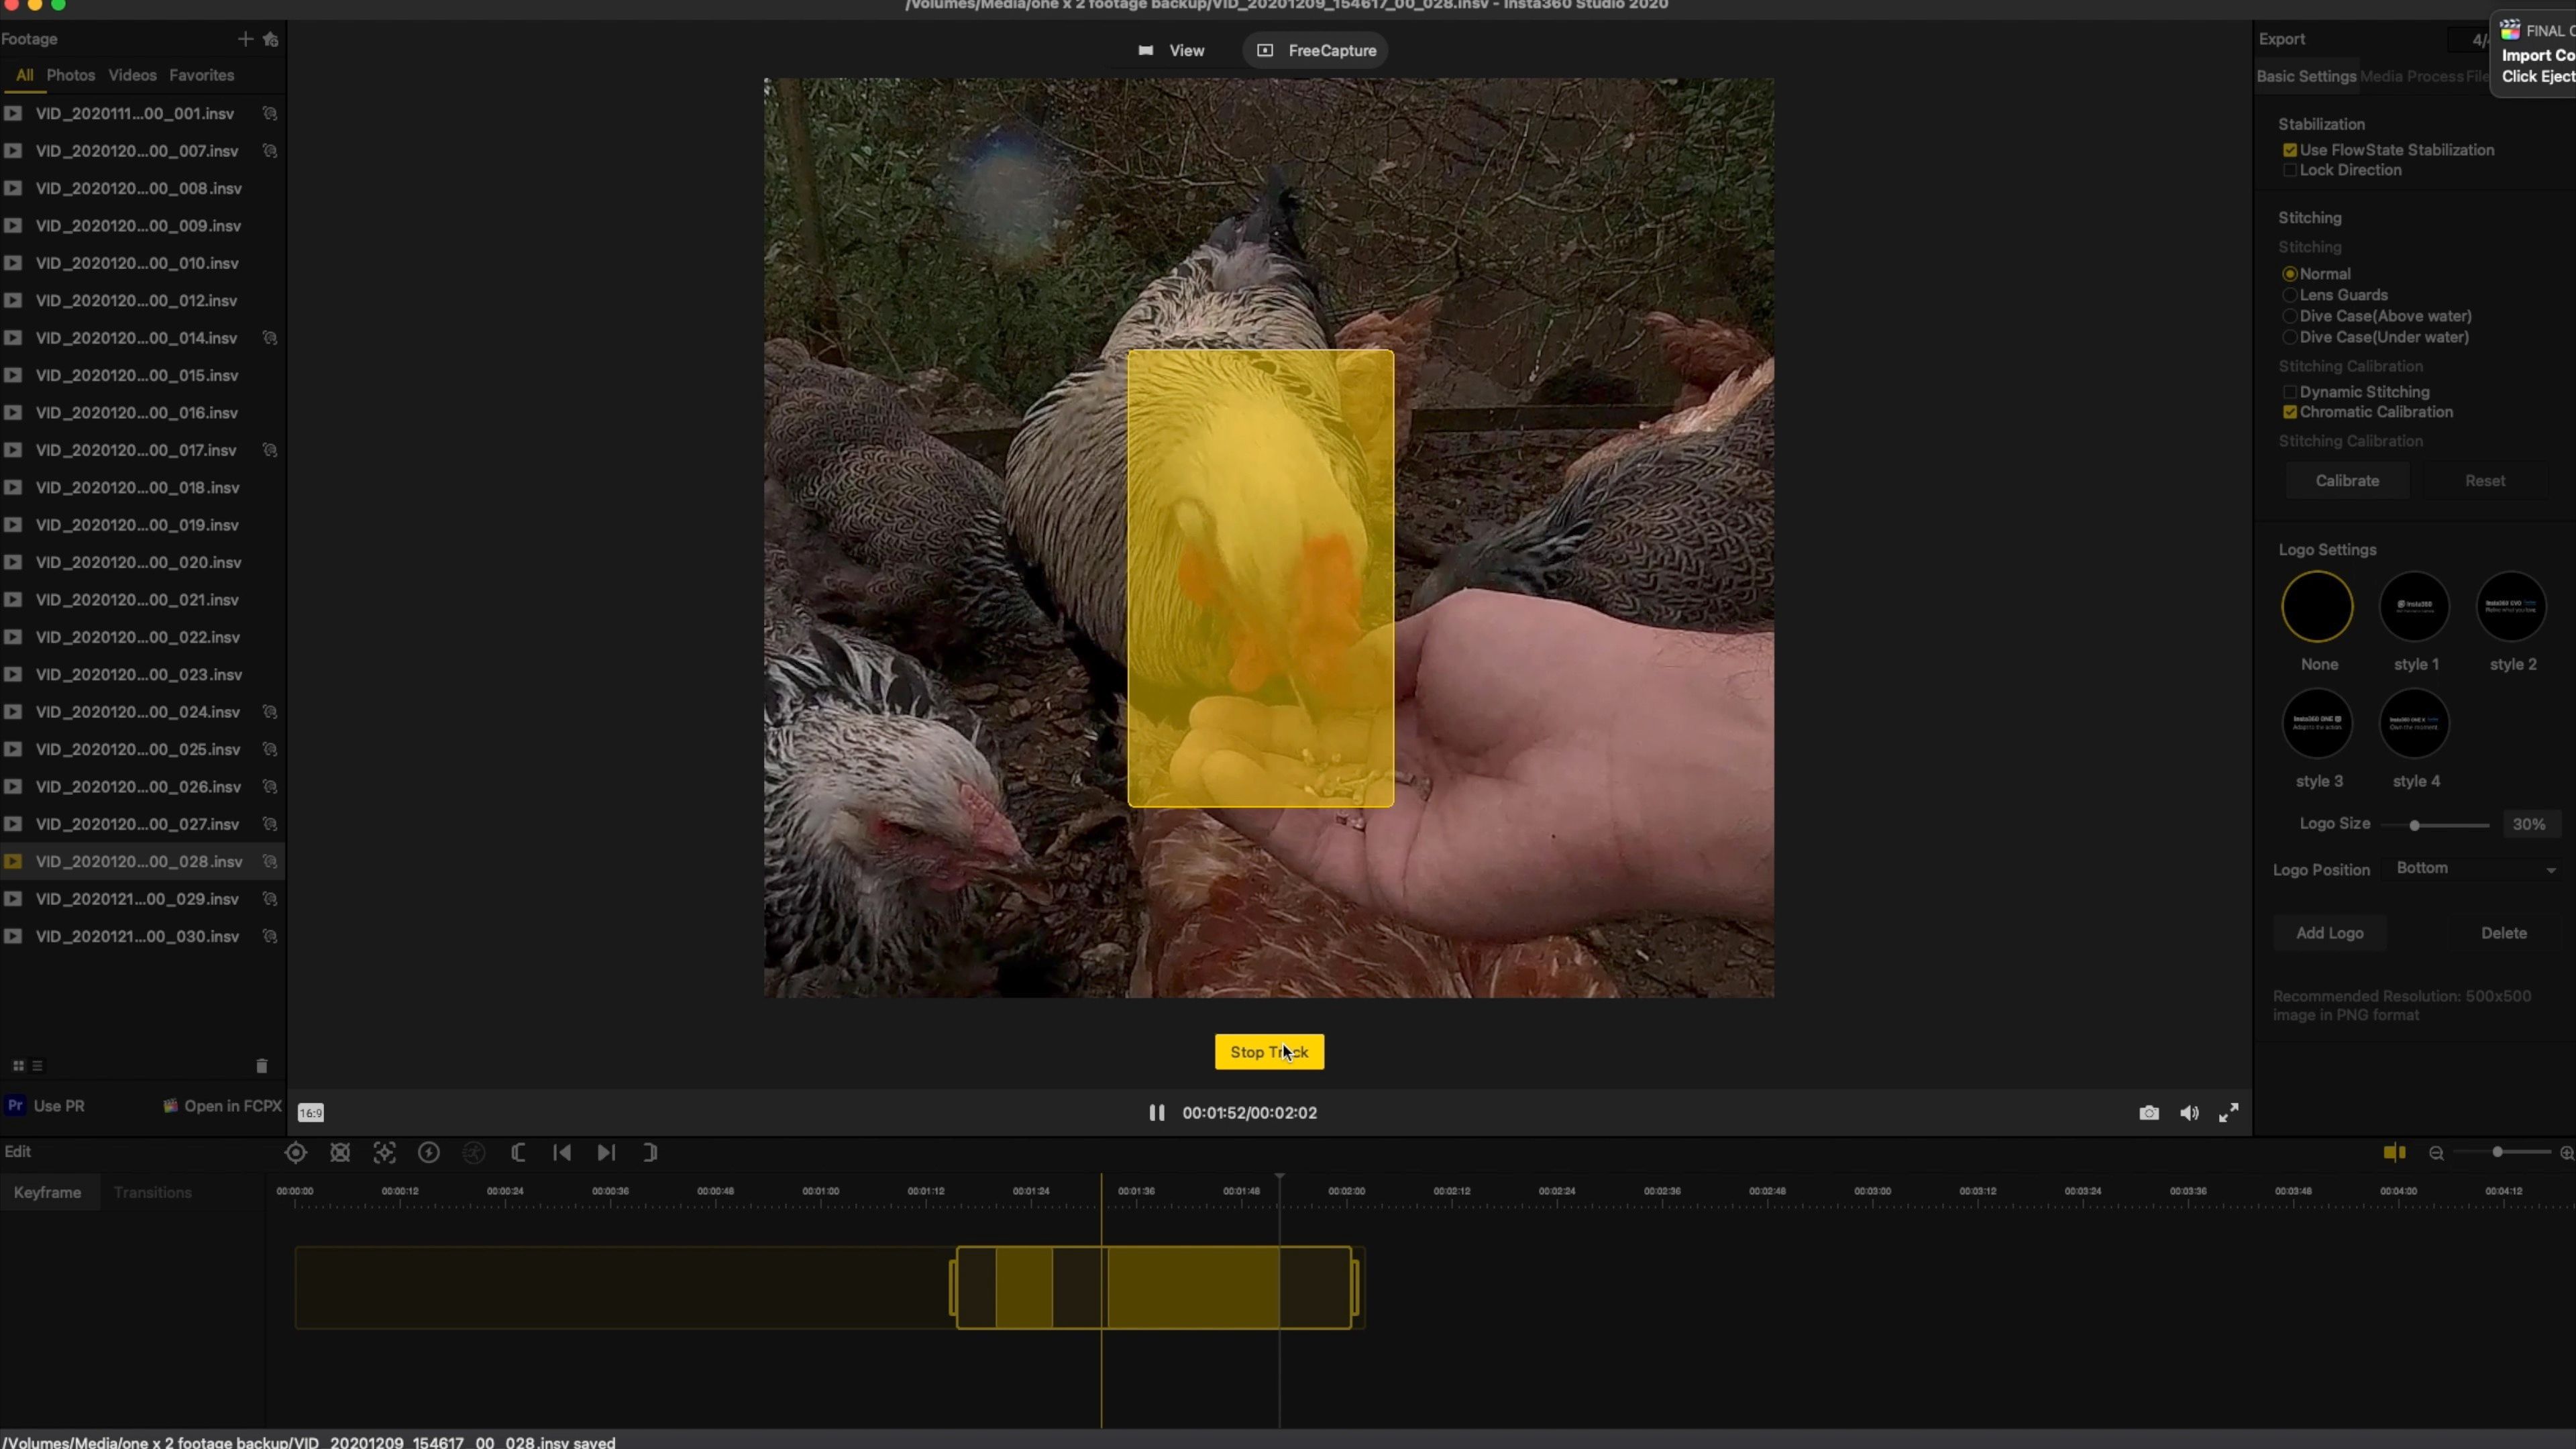Image resolution: width=2576 pixels, height=1449 pixels.
Task: Click the 16:9 aspect ratio icon
Action: coord(311,1112)
